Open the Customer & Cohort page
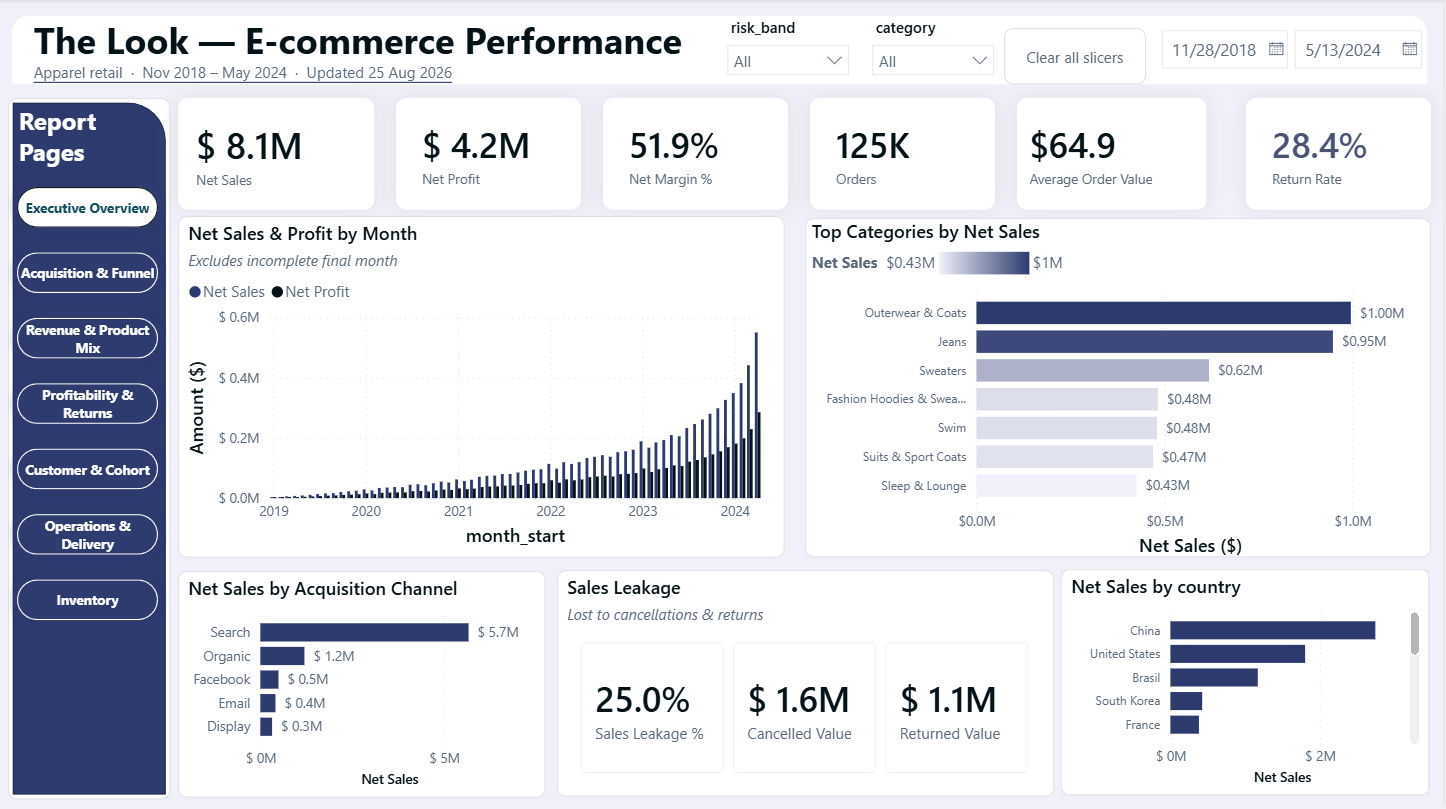Image resolution: width=1446 pixels, height=809 pixels. pos(88,470)
